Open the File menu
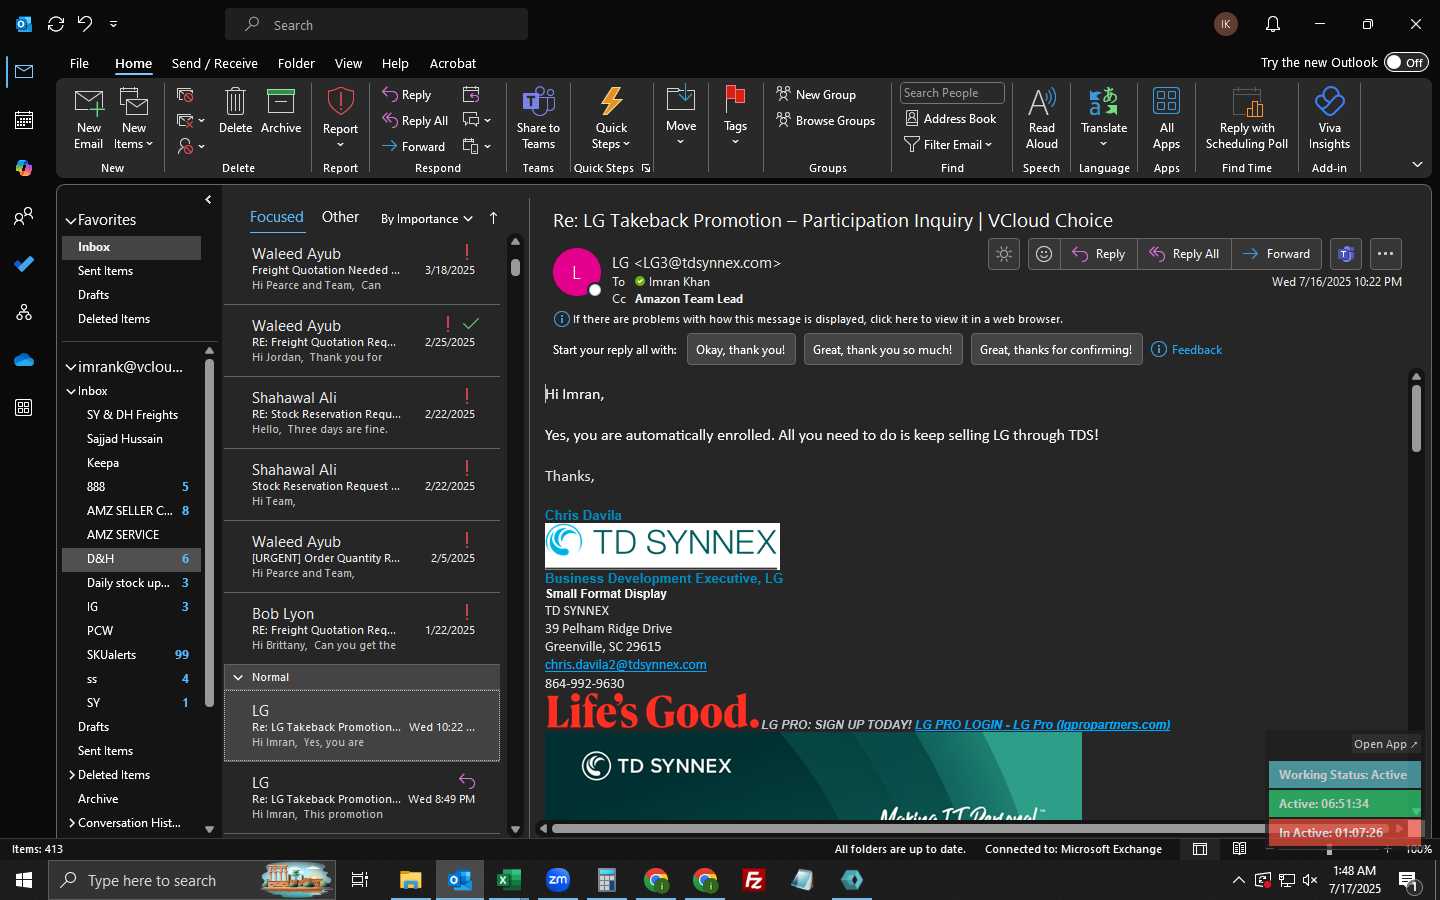Image resolution: width=1440 pixels, height=900 pixels. click(79, 63)
